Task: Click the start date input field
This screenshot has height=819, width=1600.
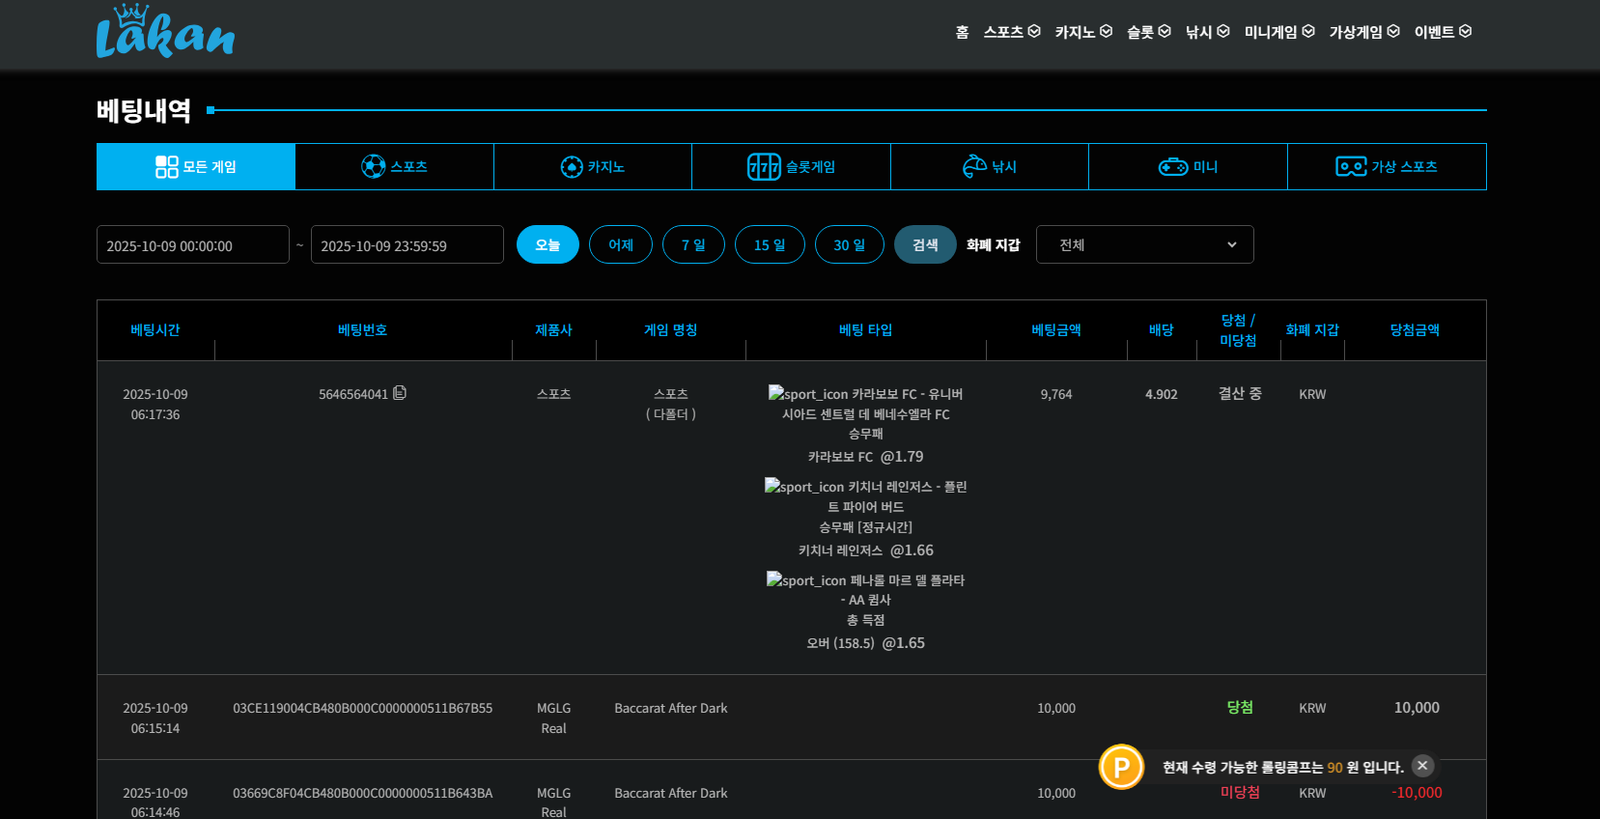Action: [x=192, y=245]
